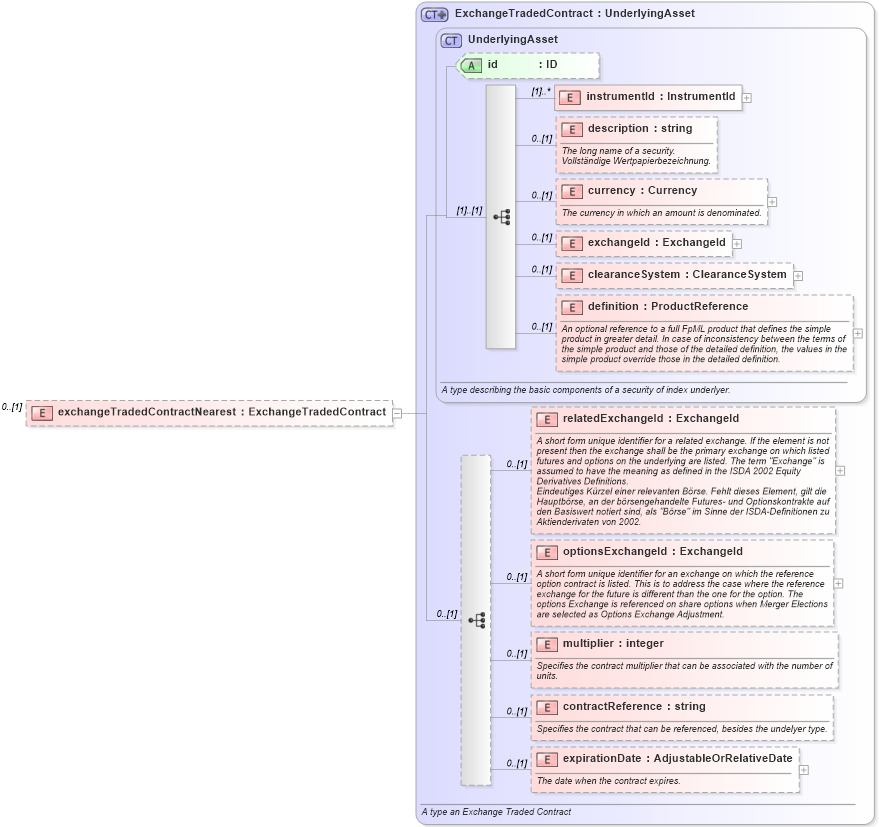Select the id : ID attribute label
Screen dimensions: 879x827
coord(522,64)
